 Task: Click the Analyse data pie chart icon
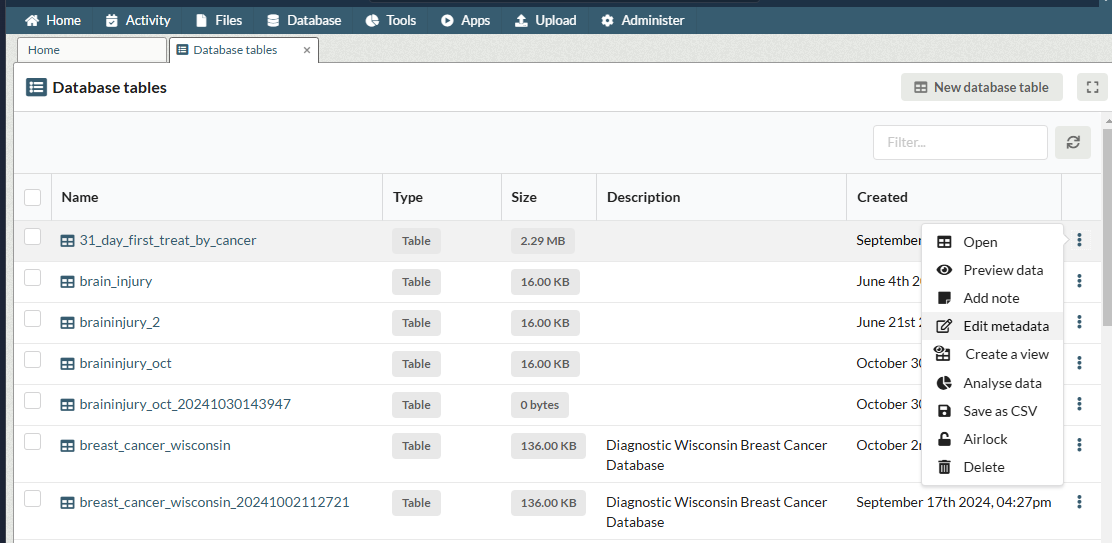tap(943, 383)
